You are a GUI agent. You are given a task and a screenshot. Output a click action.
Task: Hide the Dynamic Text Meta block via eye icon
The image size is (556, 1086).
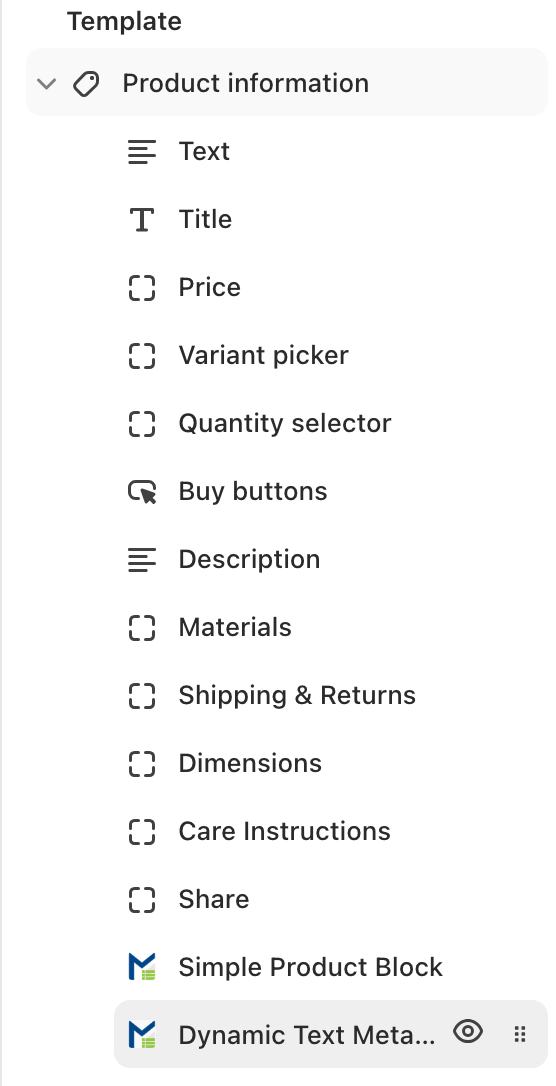point(468,1033)
